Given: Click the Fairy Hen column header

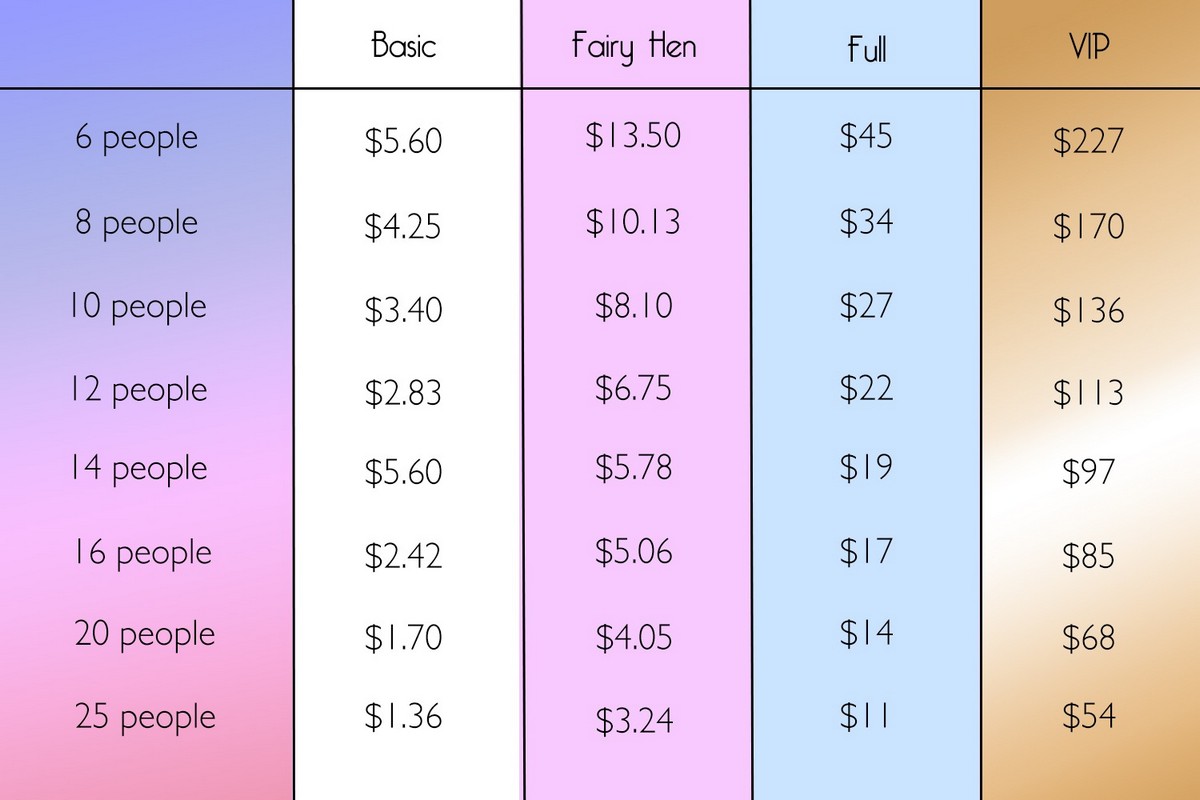Looking at the screenshot, I should tap(634, 47).
